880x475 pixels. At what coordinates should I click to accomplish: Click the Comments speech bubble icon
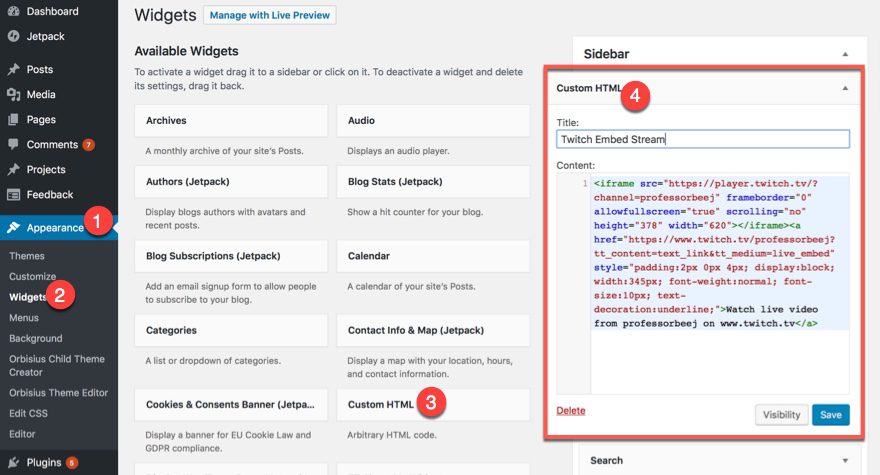[x=13, y=145]
